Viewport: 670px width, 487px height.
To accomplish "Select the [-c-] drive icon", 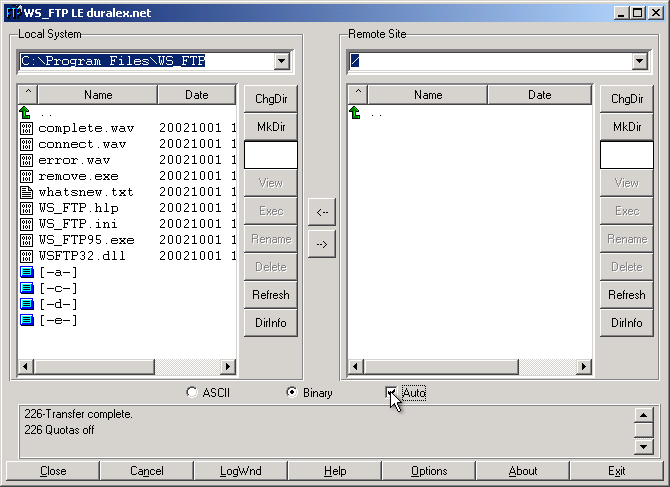I will click(x=26, y=288).
